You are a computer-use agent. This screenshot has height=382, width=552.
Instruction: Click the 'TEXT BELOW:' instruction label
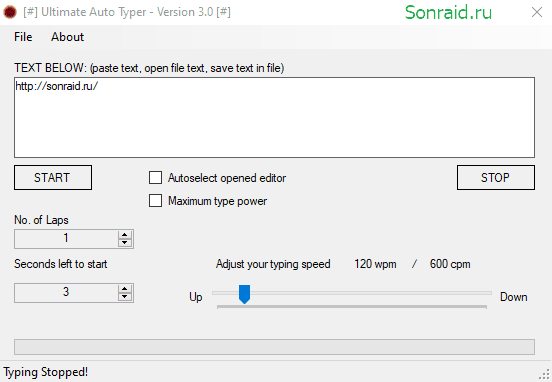point(149,68)
